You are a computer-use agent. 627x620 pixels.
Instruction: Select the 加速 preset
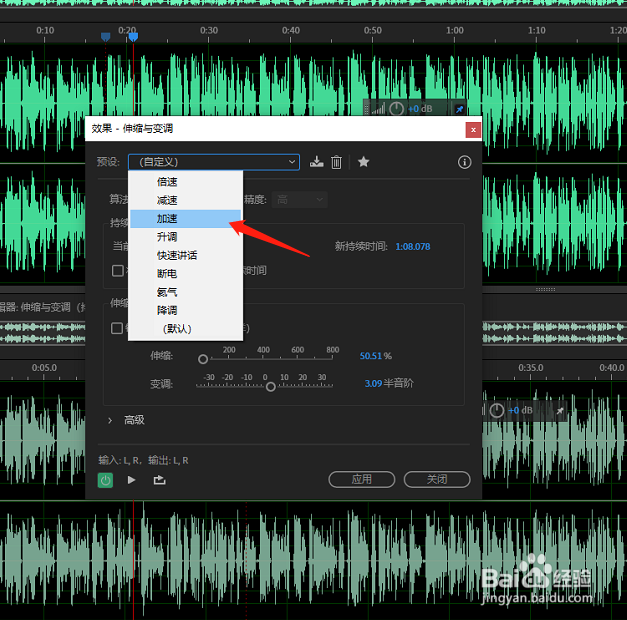[x=186, y=219]
